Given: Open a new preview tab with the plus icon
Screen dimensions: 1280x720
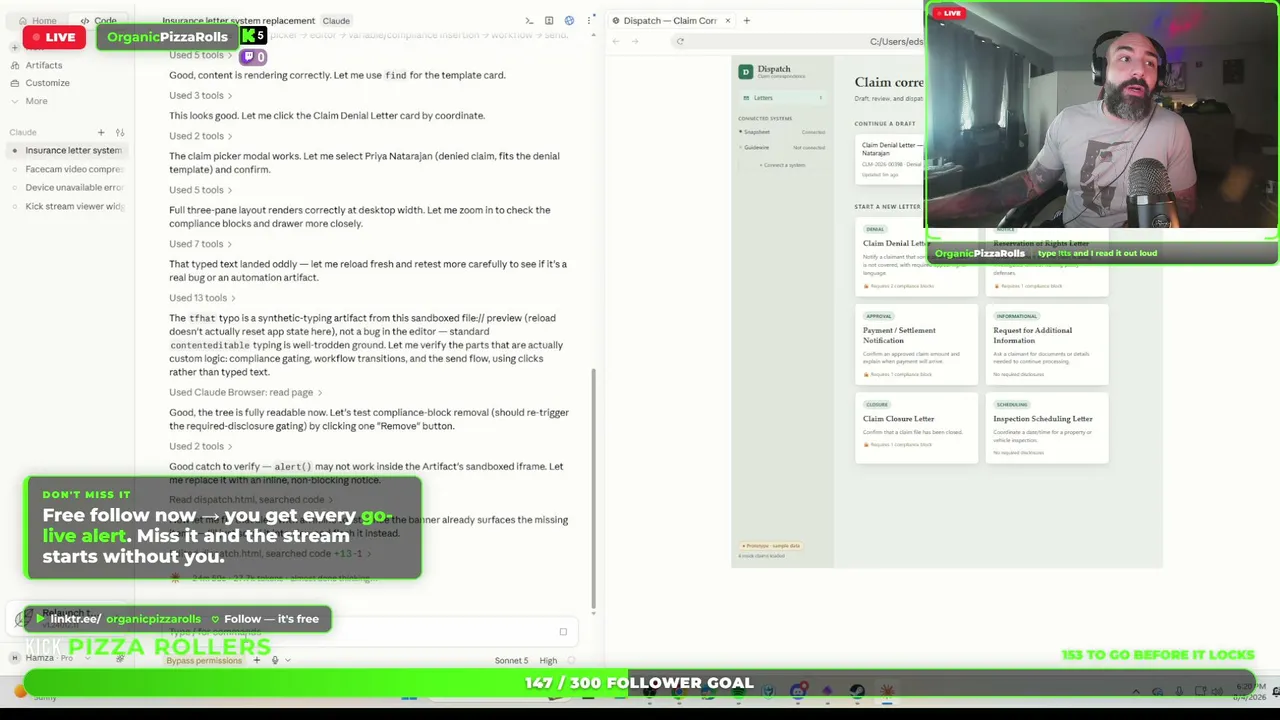Looking at the screenshot, I should 746,20.
